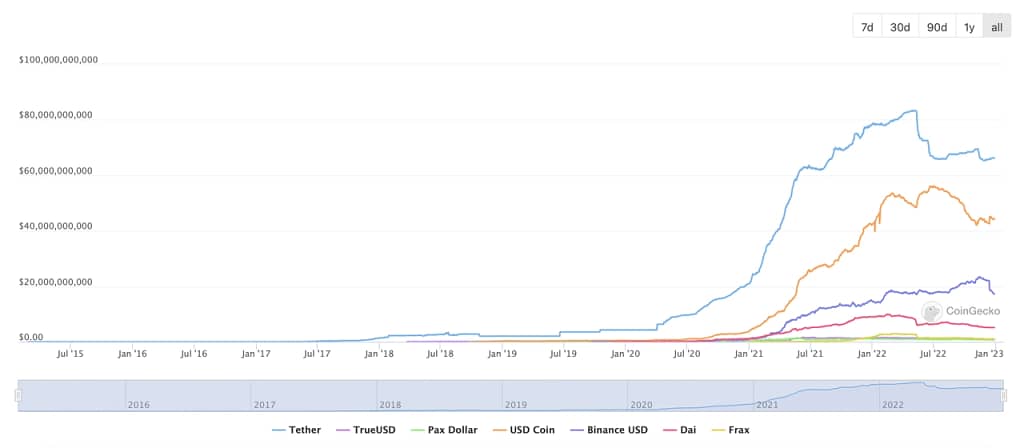Click 2016 label in range navigator

point(138,405)
